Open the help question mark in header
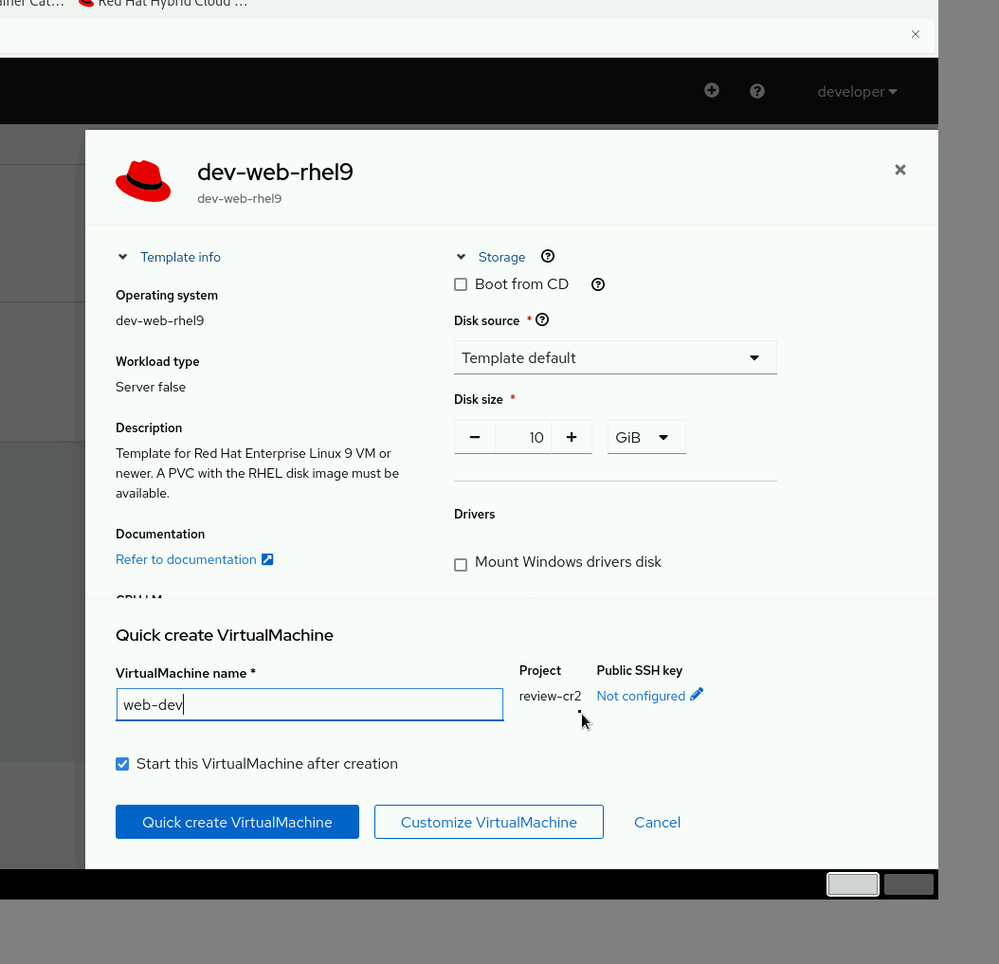The height and width of the screenshot is (964, 999). pos(757,91)
